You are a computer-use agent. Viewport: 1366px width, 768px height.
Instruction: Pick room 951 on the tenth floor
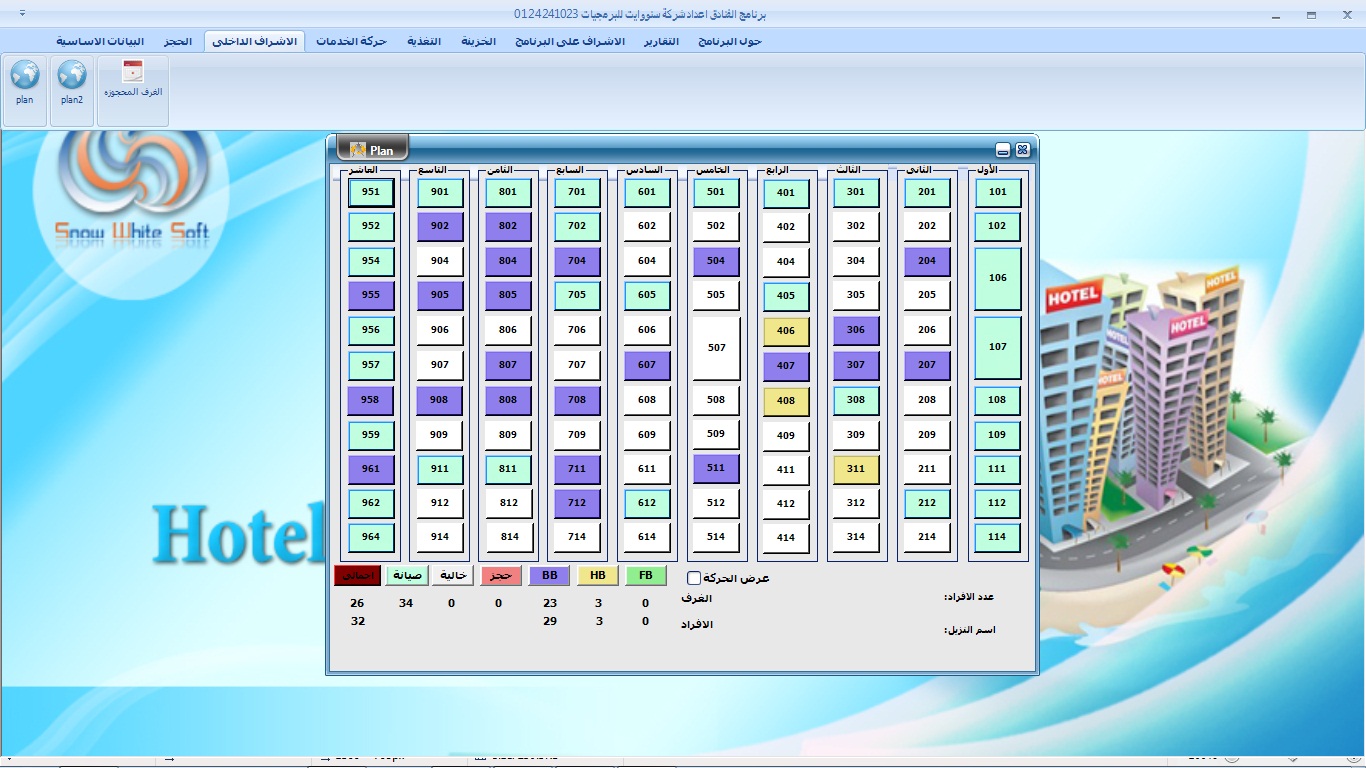point(371,192)
